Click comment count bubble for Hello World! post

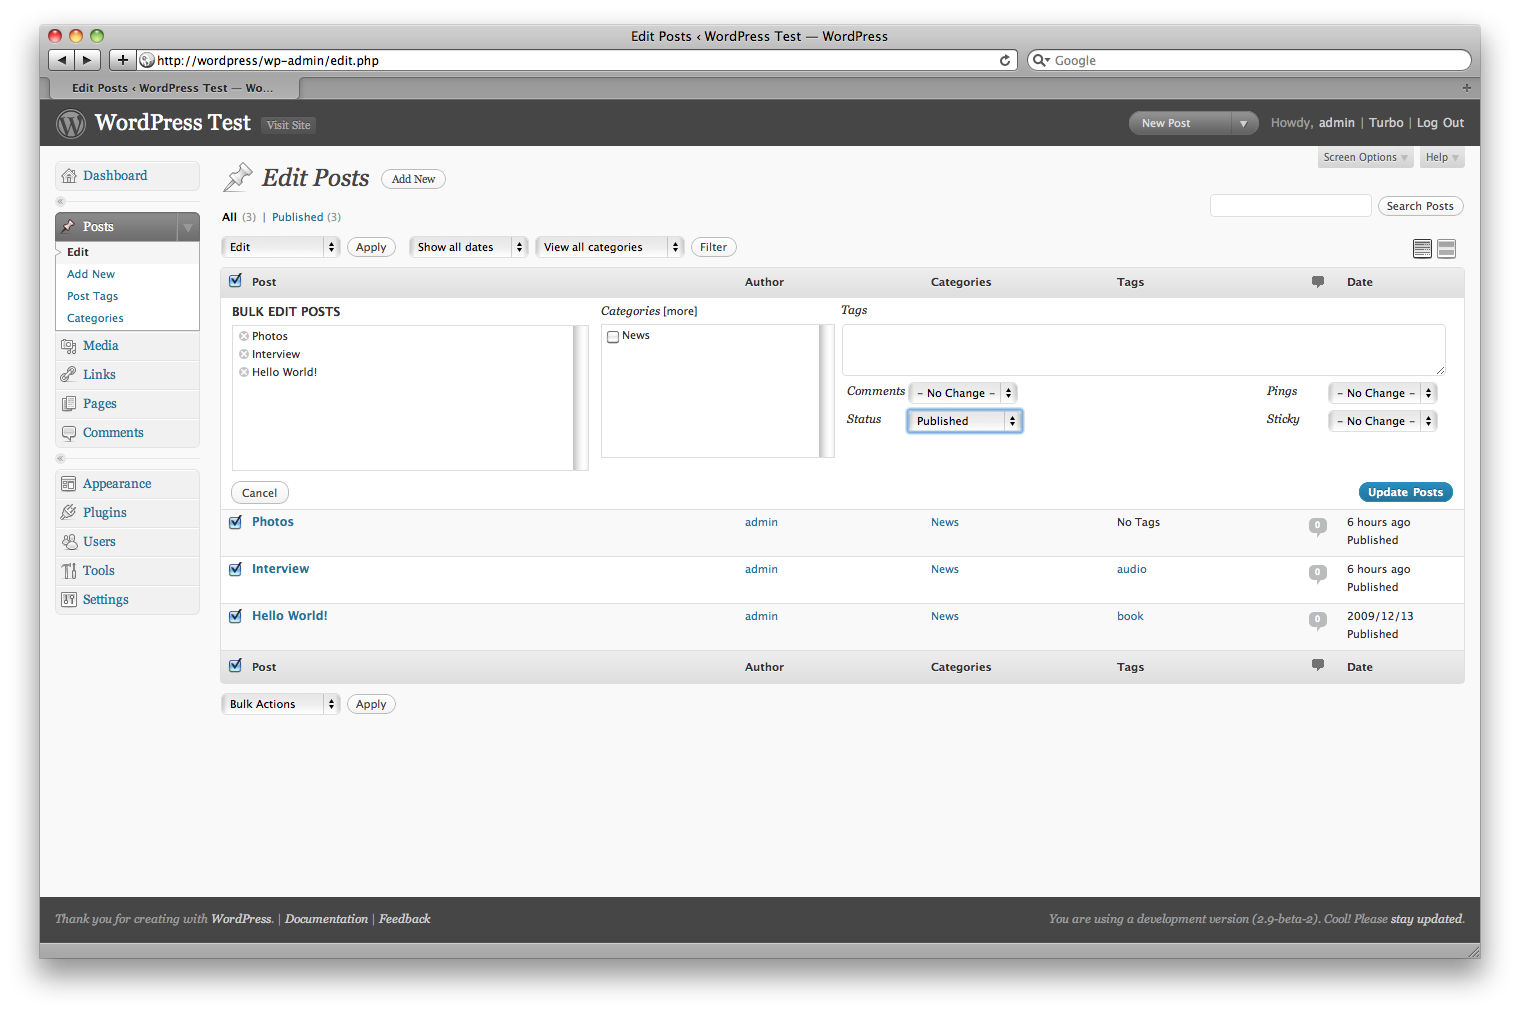1318,620
